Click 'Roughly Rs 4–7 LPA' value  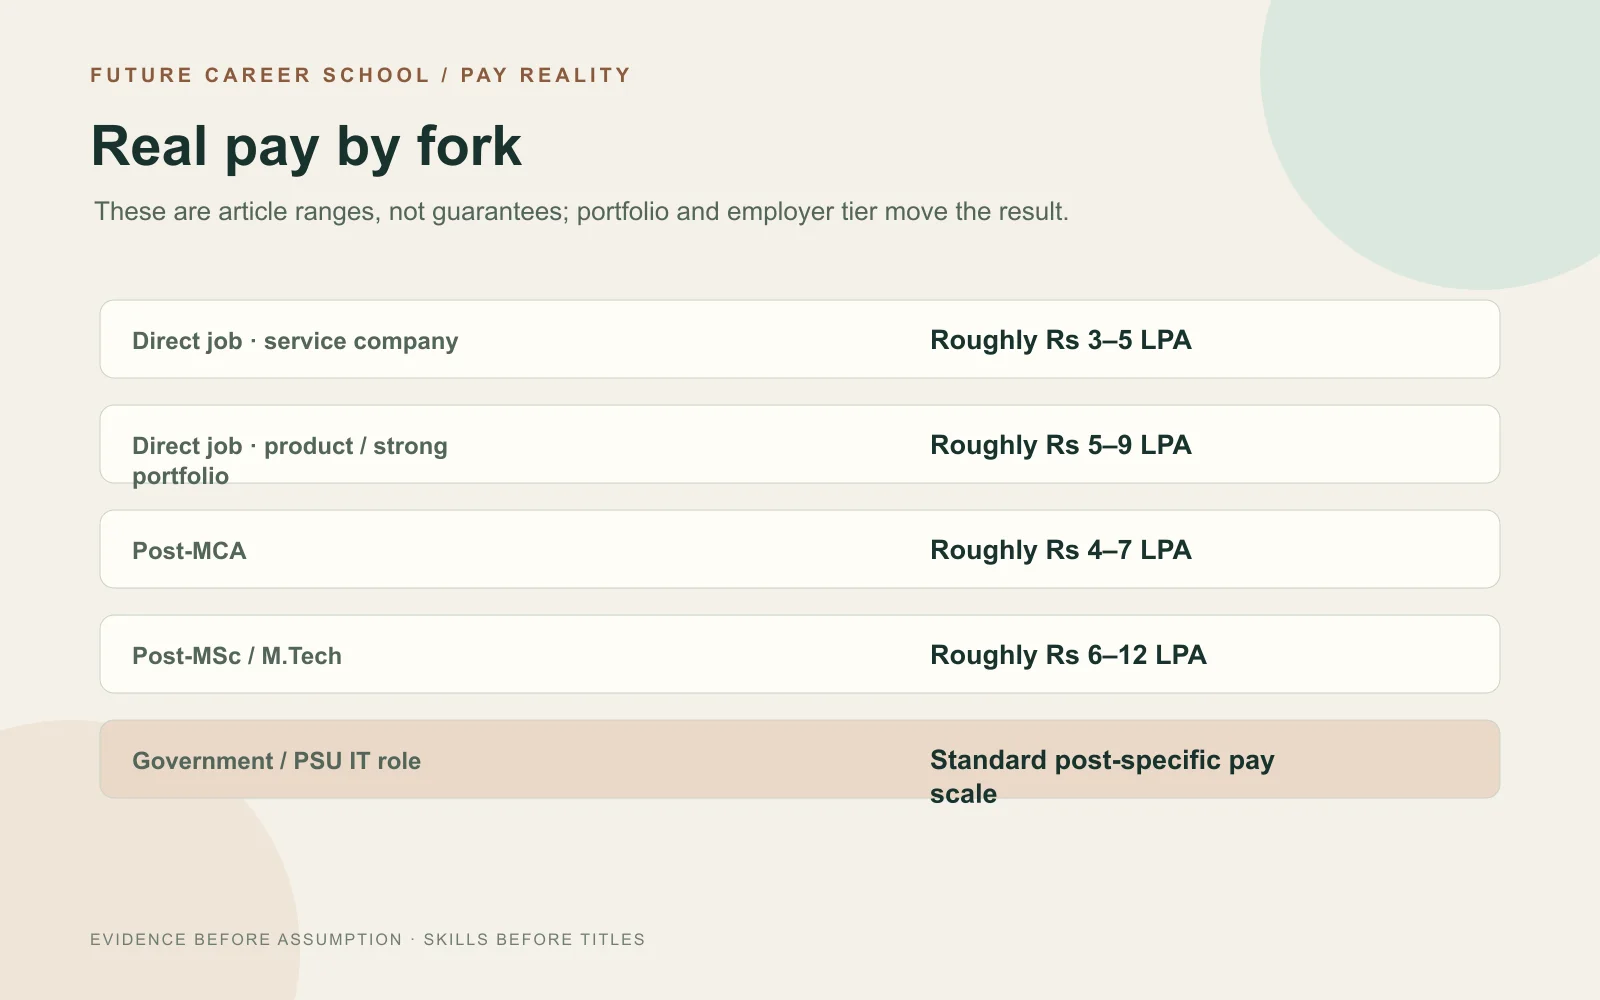click(x=1061, y=550)
